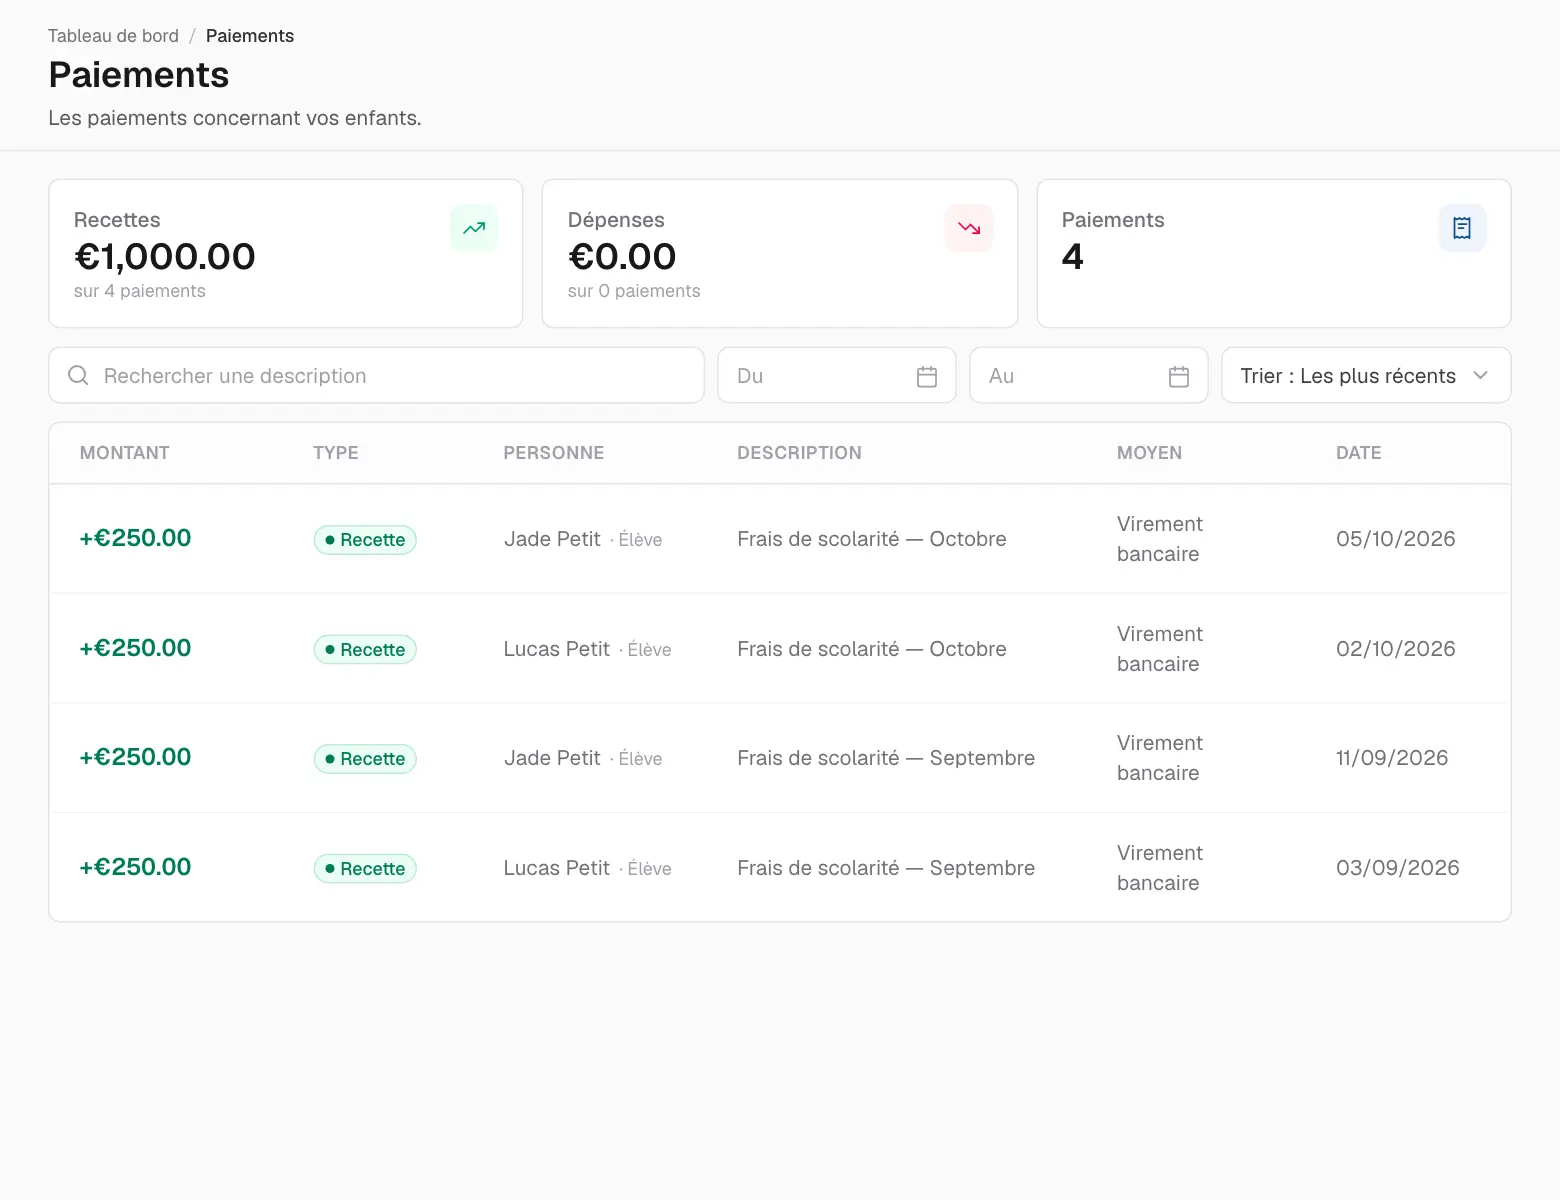Click Virement bancaire in the 02/10/2026 row
Viewport: 1560px width, 1200px height.
1160,649
